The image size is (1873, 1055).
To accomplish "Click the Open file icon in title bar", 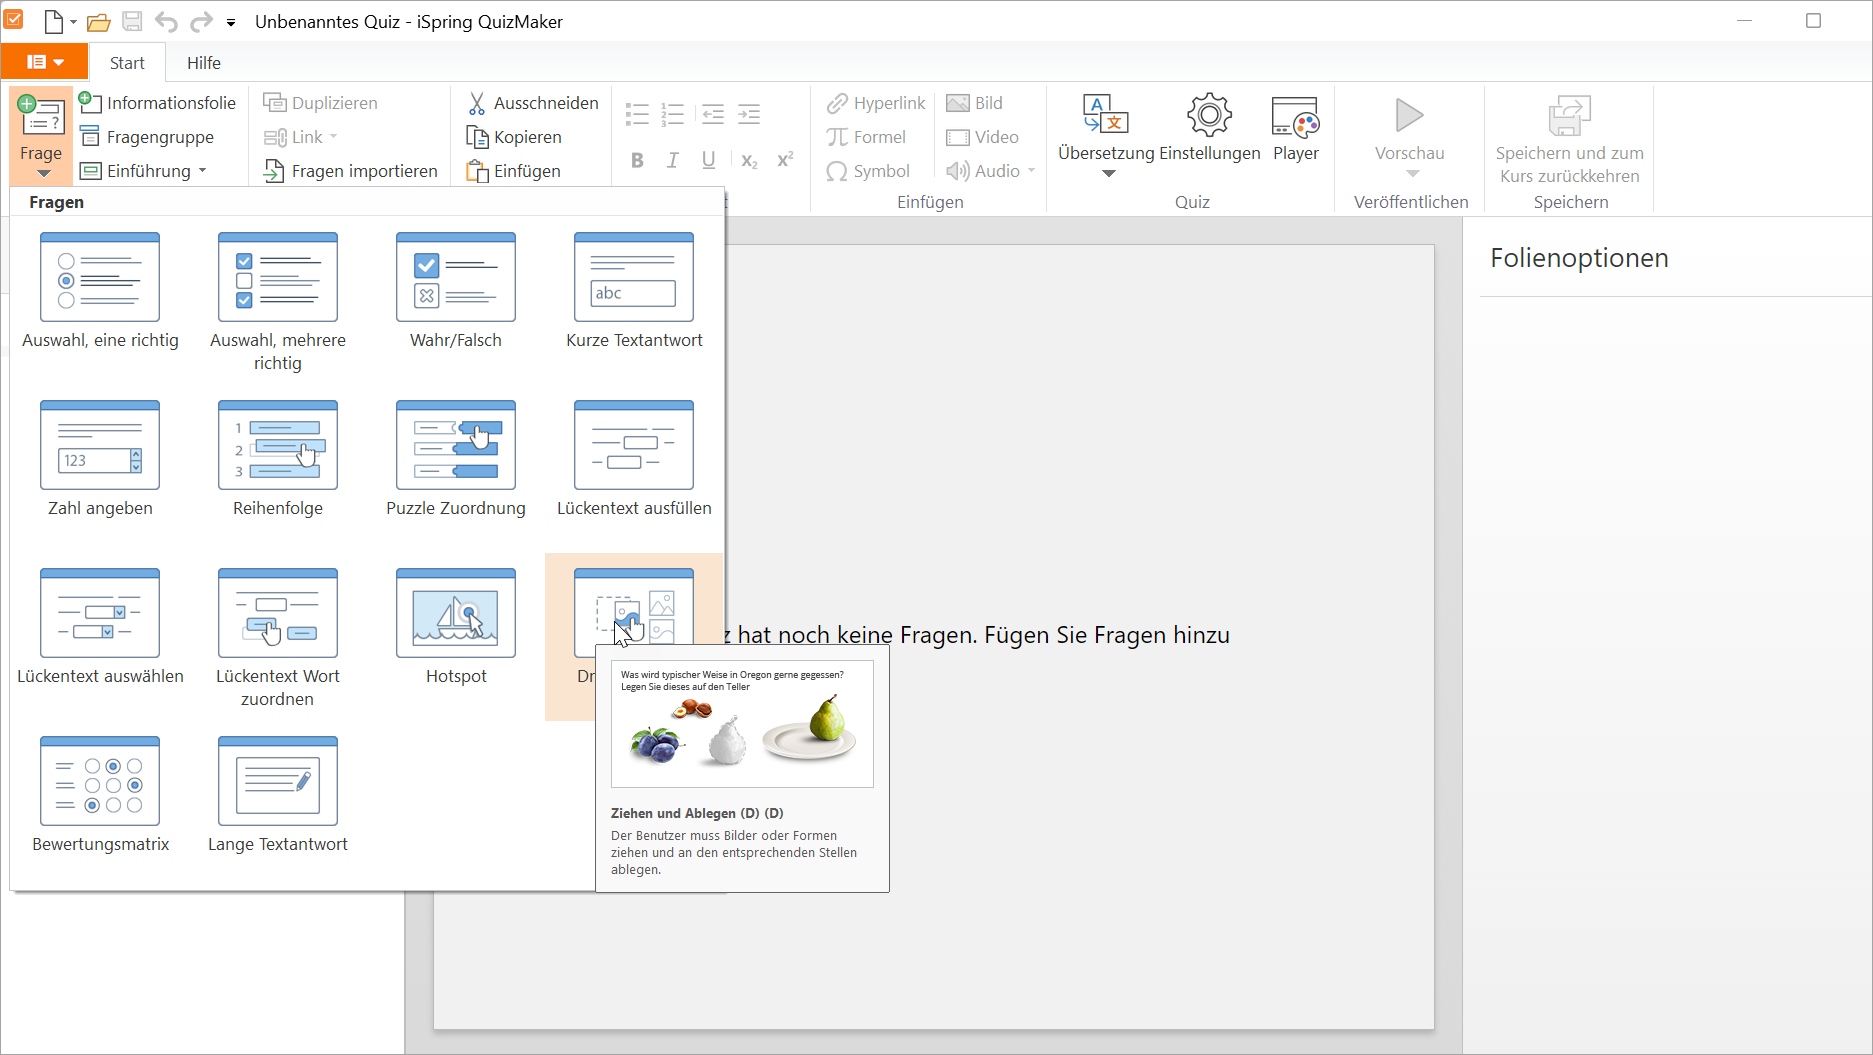I will tap(98, 22).
